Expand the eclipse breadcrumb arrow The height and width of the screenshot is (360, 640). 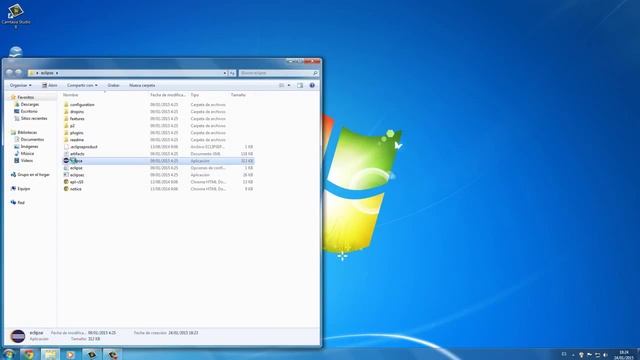click(57, 73)
